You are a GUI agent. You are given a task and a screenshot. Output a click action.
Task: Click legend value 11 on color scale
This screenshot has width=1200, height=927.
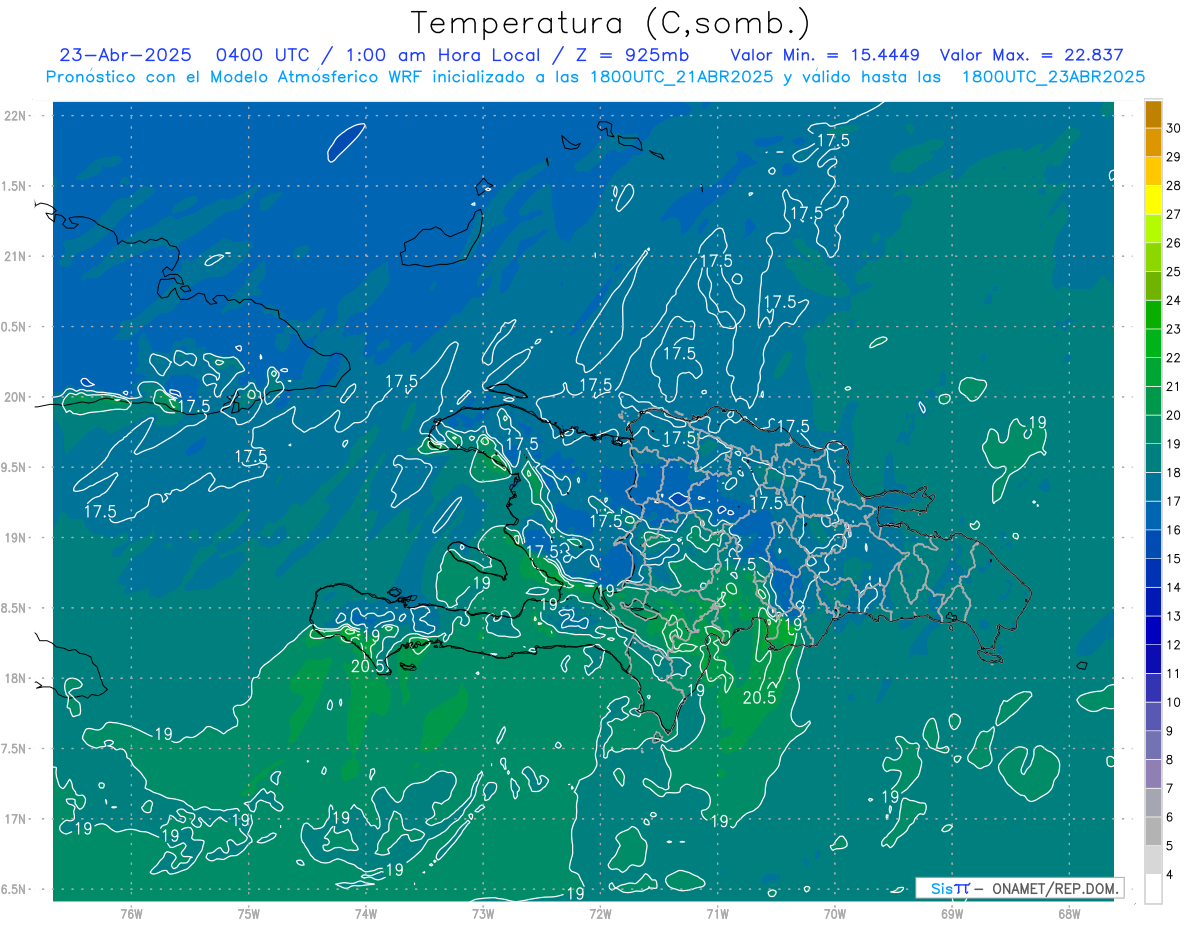pyautogui.click(x=1174, y=674)
